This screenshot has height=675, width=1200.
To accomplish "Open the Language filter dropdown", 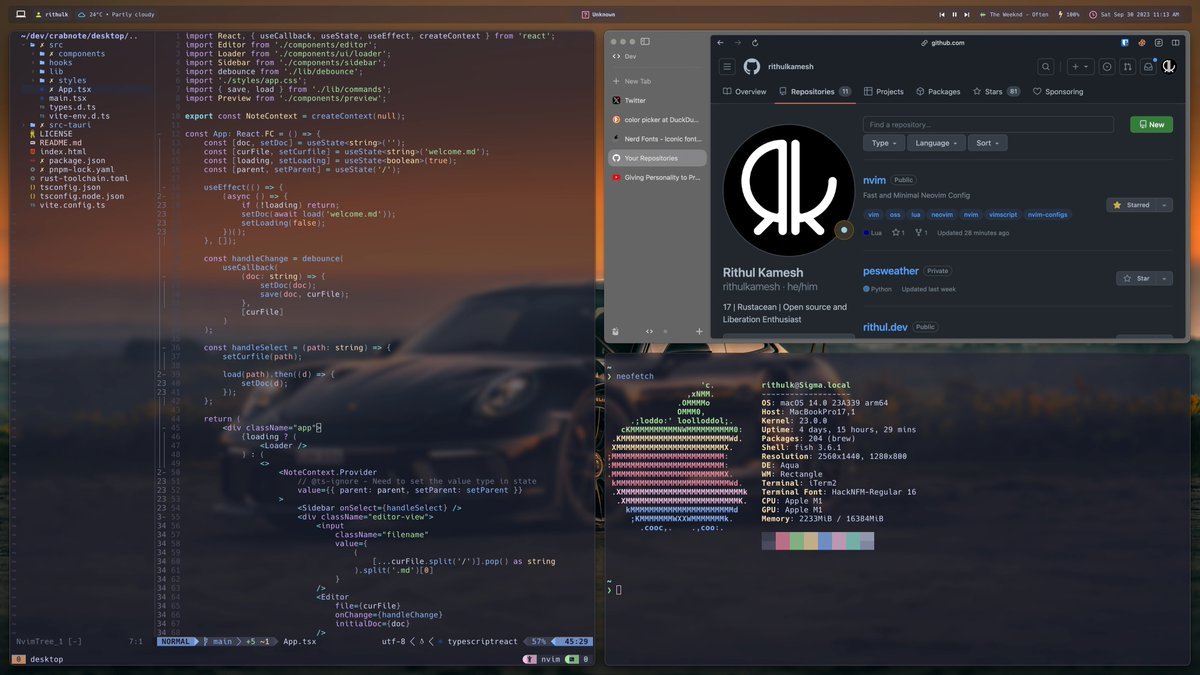I will [936, 143].
